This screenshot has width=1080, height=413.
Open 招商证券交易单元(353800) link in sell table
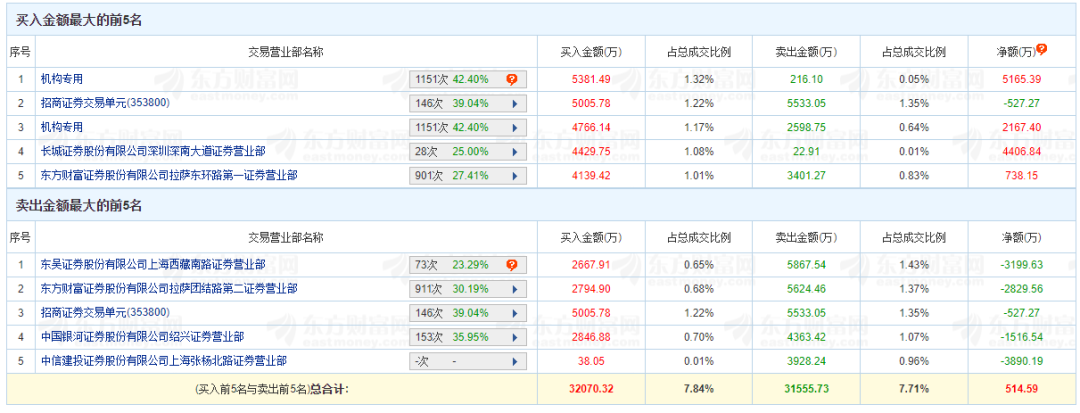(x=105, y=312)
